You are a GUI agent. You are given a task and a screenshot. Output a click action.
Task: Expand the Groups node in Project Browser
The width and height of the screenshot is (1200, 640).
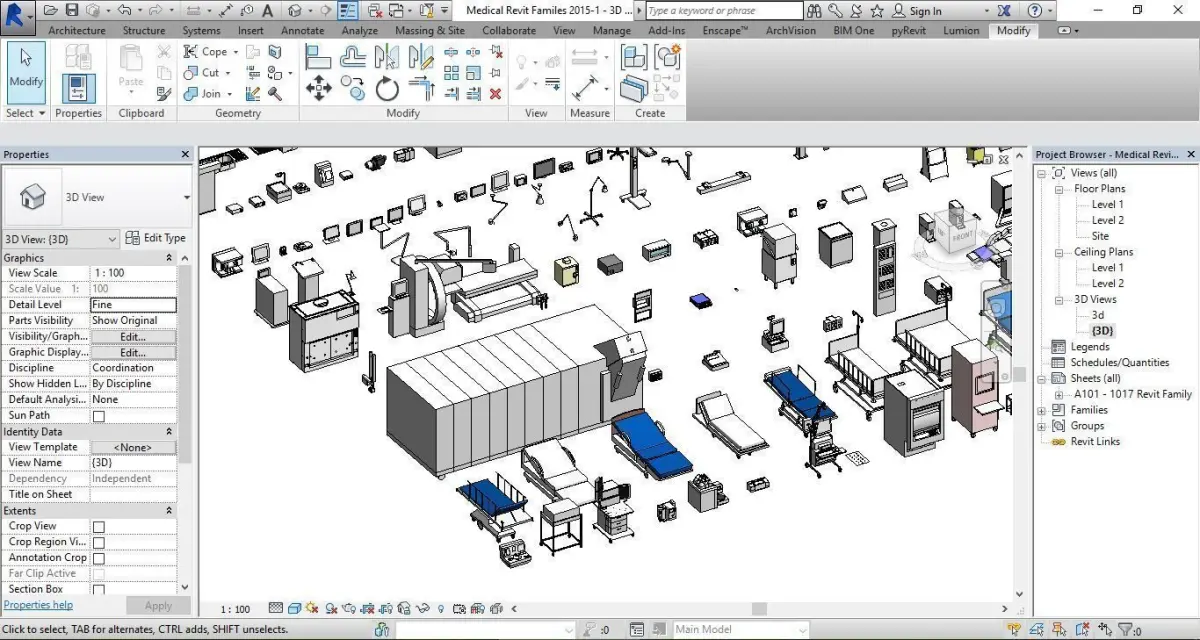point(1042,426)
